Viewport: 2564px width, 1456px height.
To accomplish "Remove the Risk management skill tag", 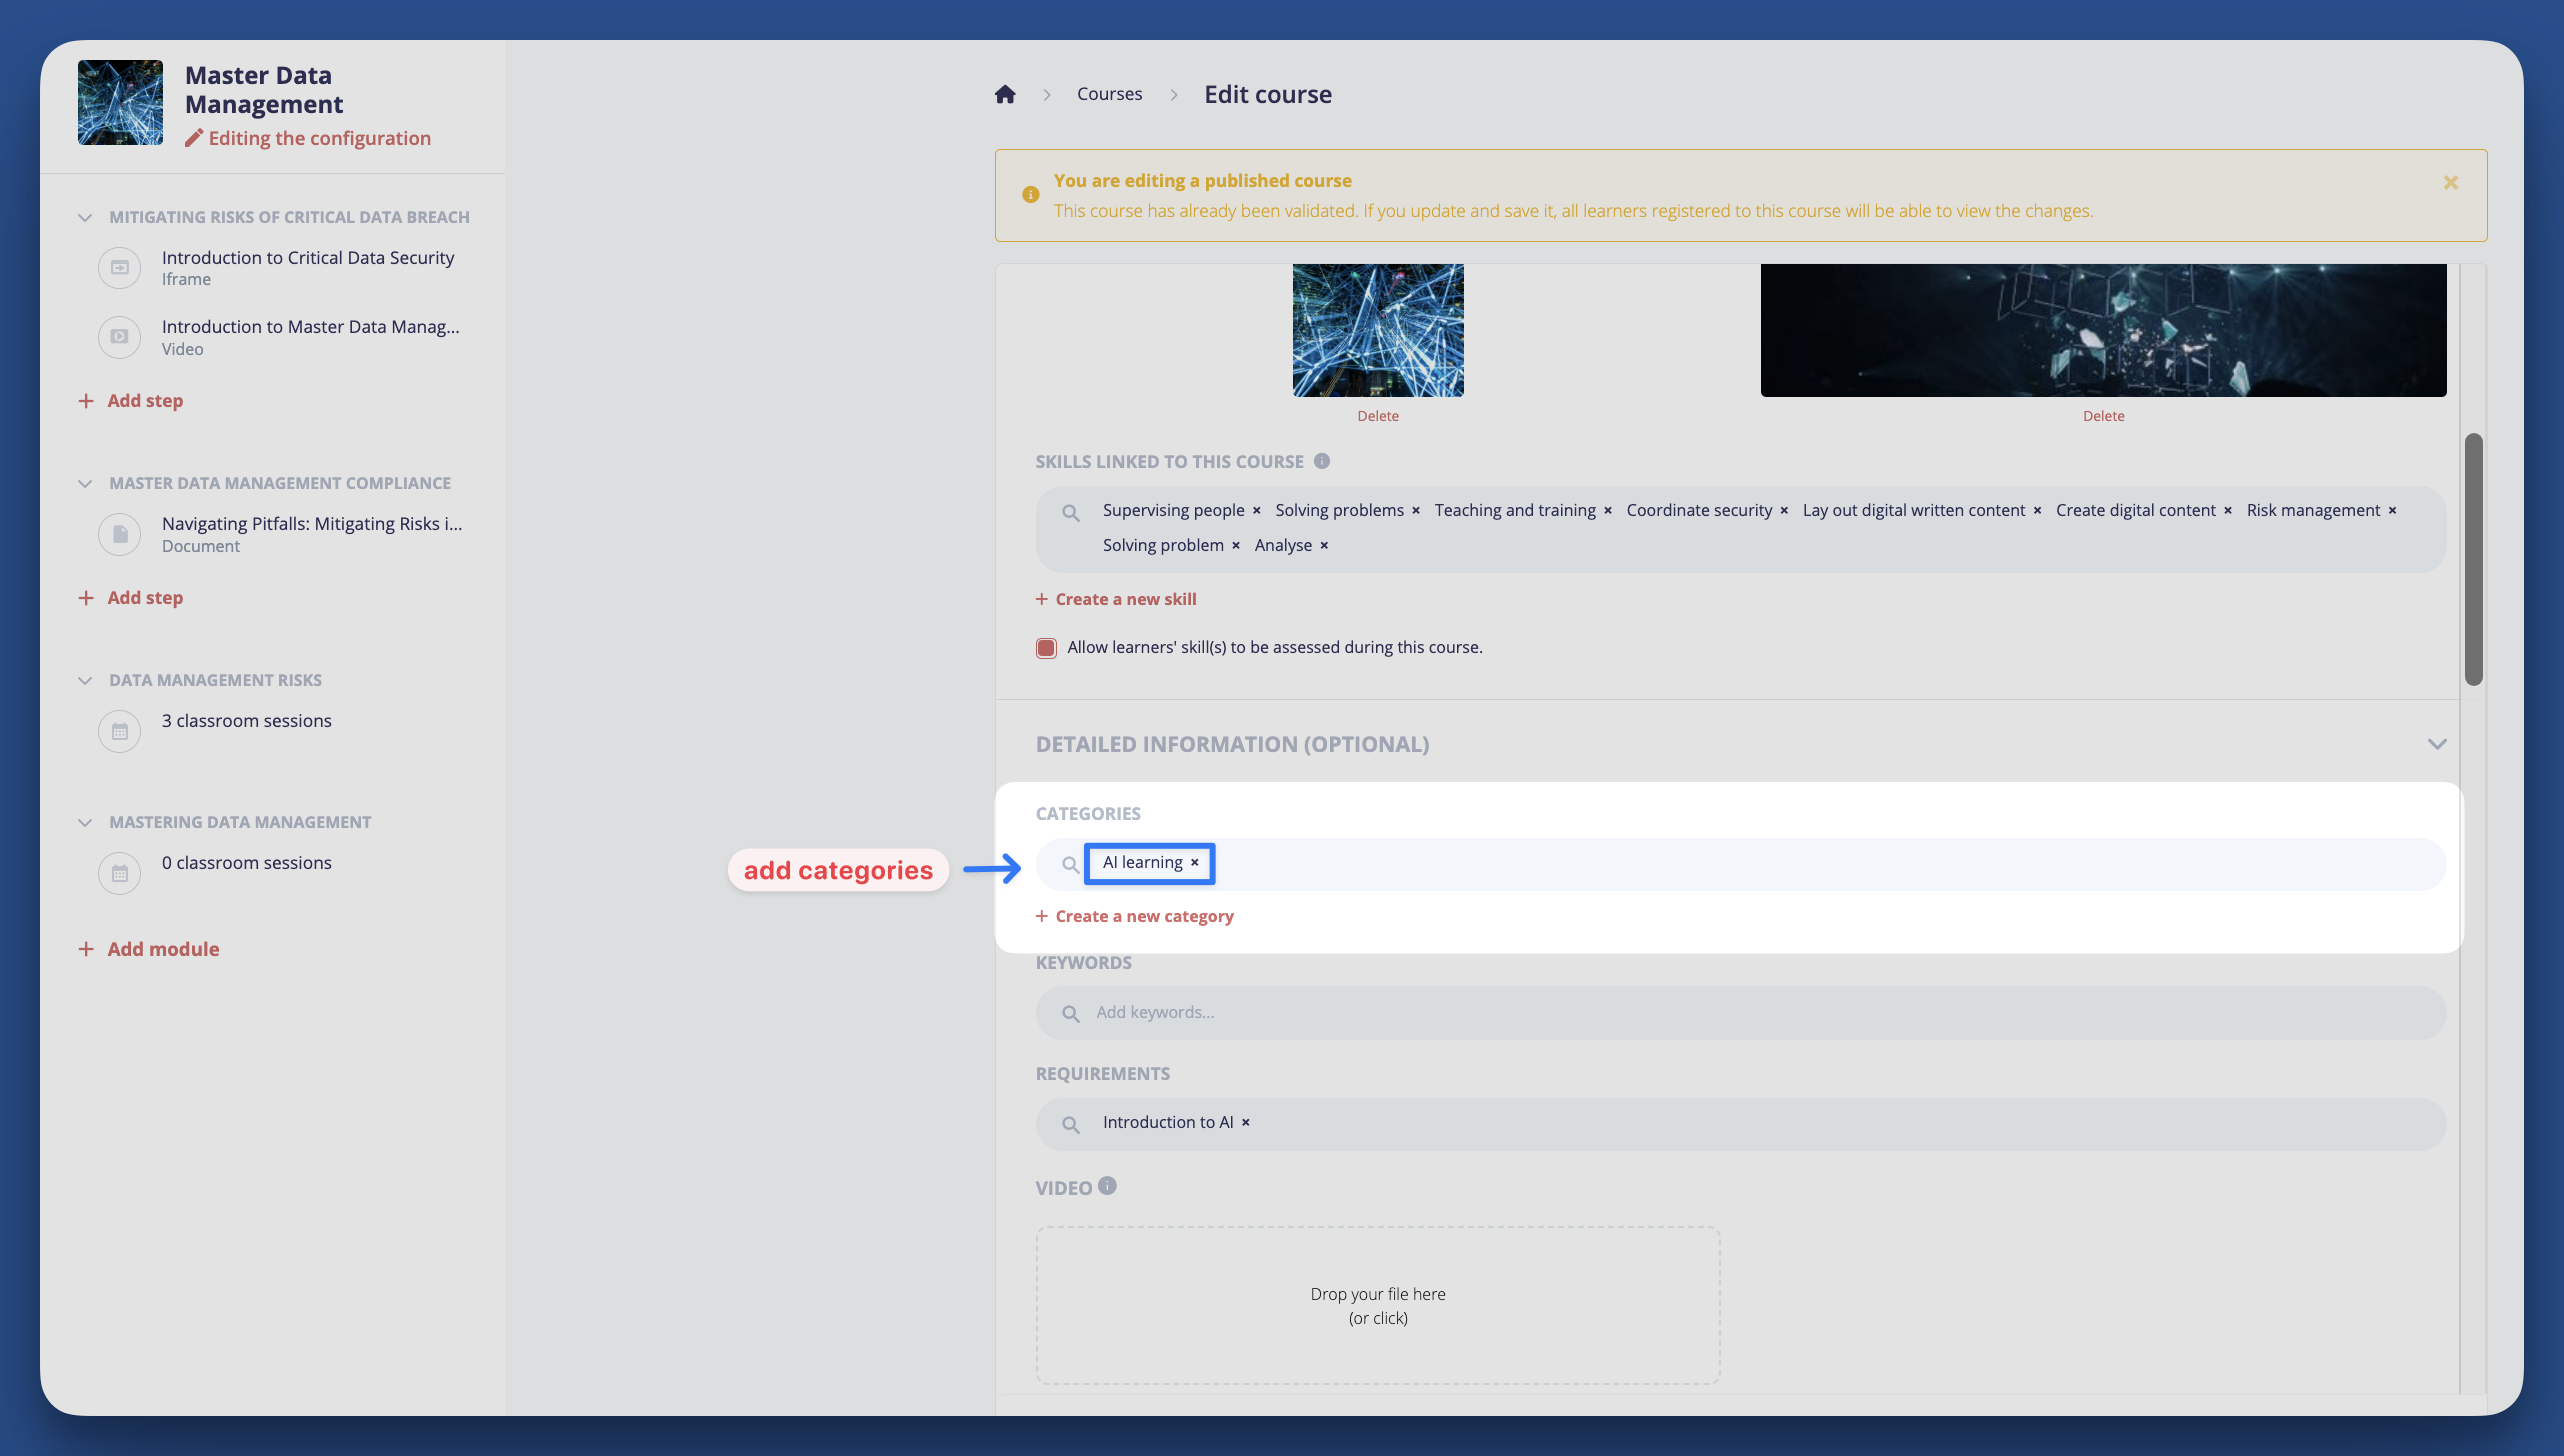I will coord(2392,511).
